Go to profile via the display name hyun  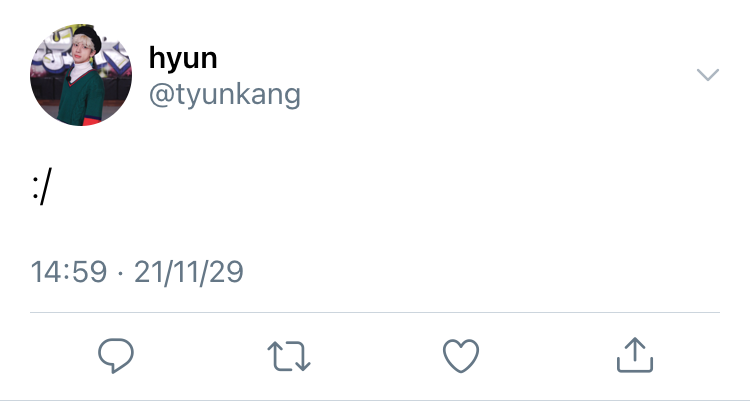pyautogui.click(x=183, y=58)
